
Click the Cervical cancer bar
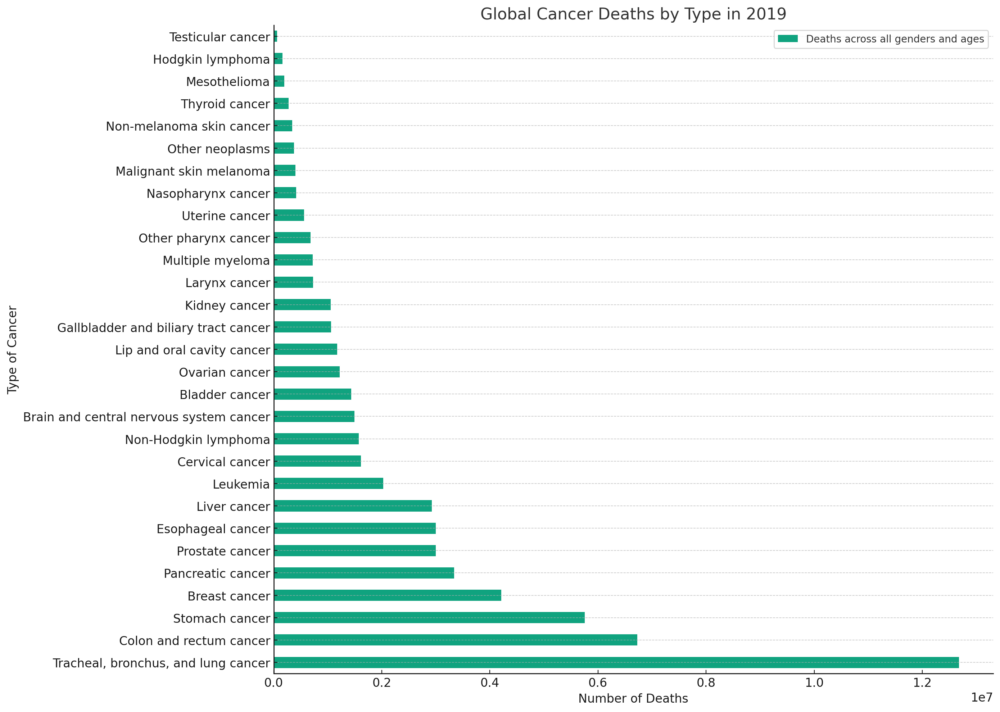318,461
